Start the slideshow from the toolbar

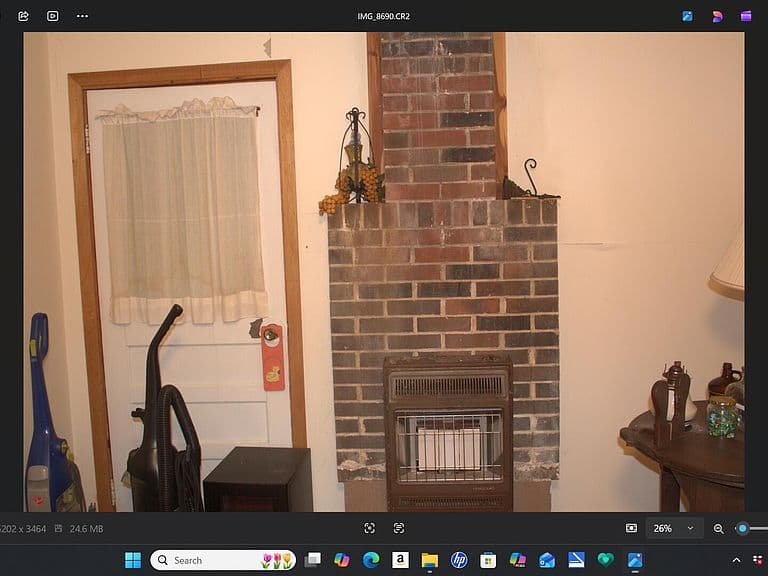[x=52, y=16]
